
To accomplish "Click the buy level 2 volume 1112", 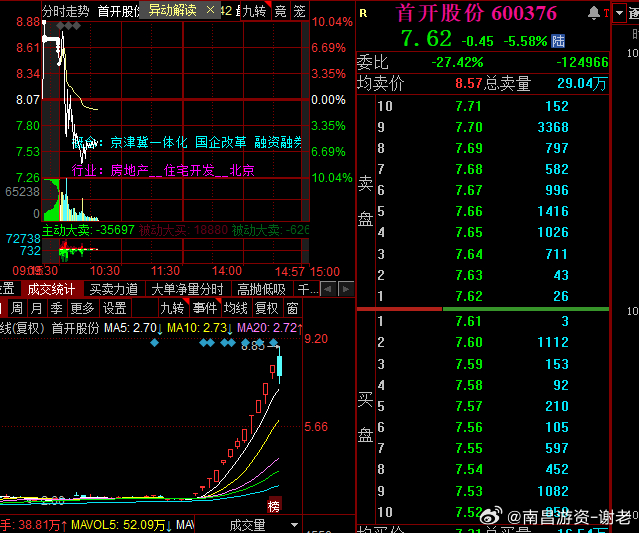I will (x=553, y=342).
